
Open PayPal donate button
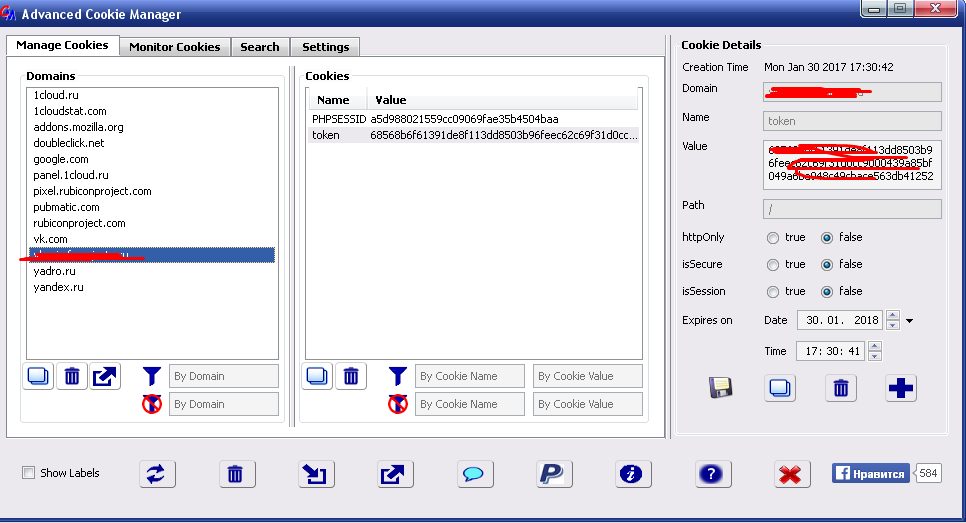pyautogui.click(x=554, y=474)
